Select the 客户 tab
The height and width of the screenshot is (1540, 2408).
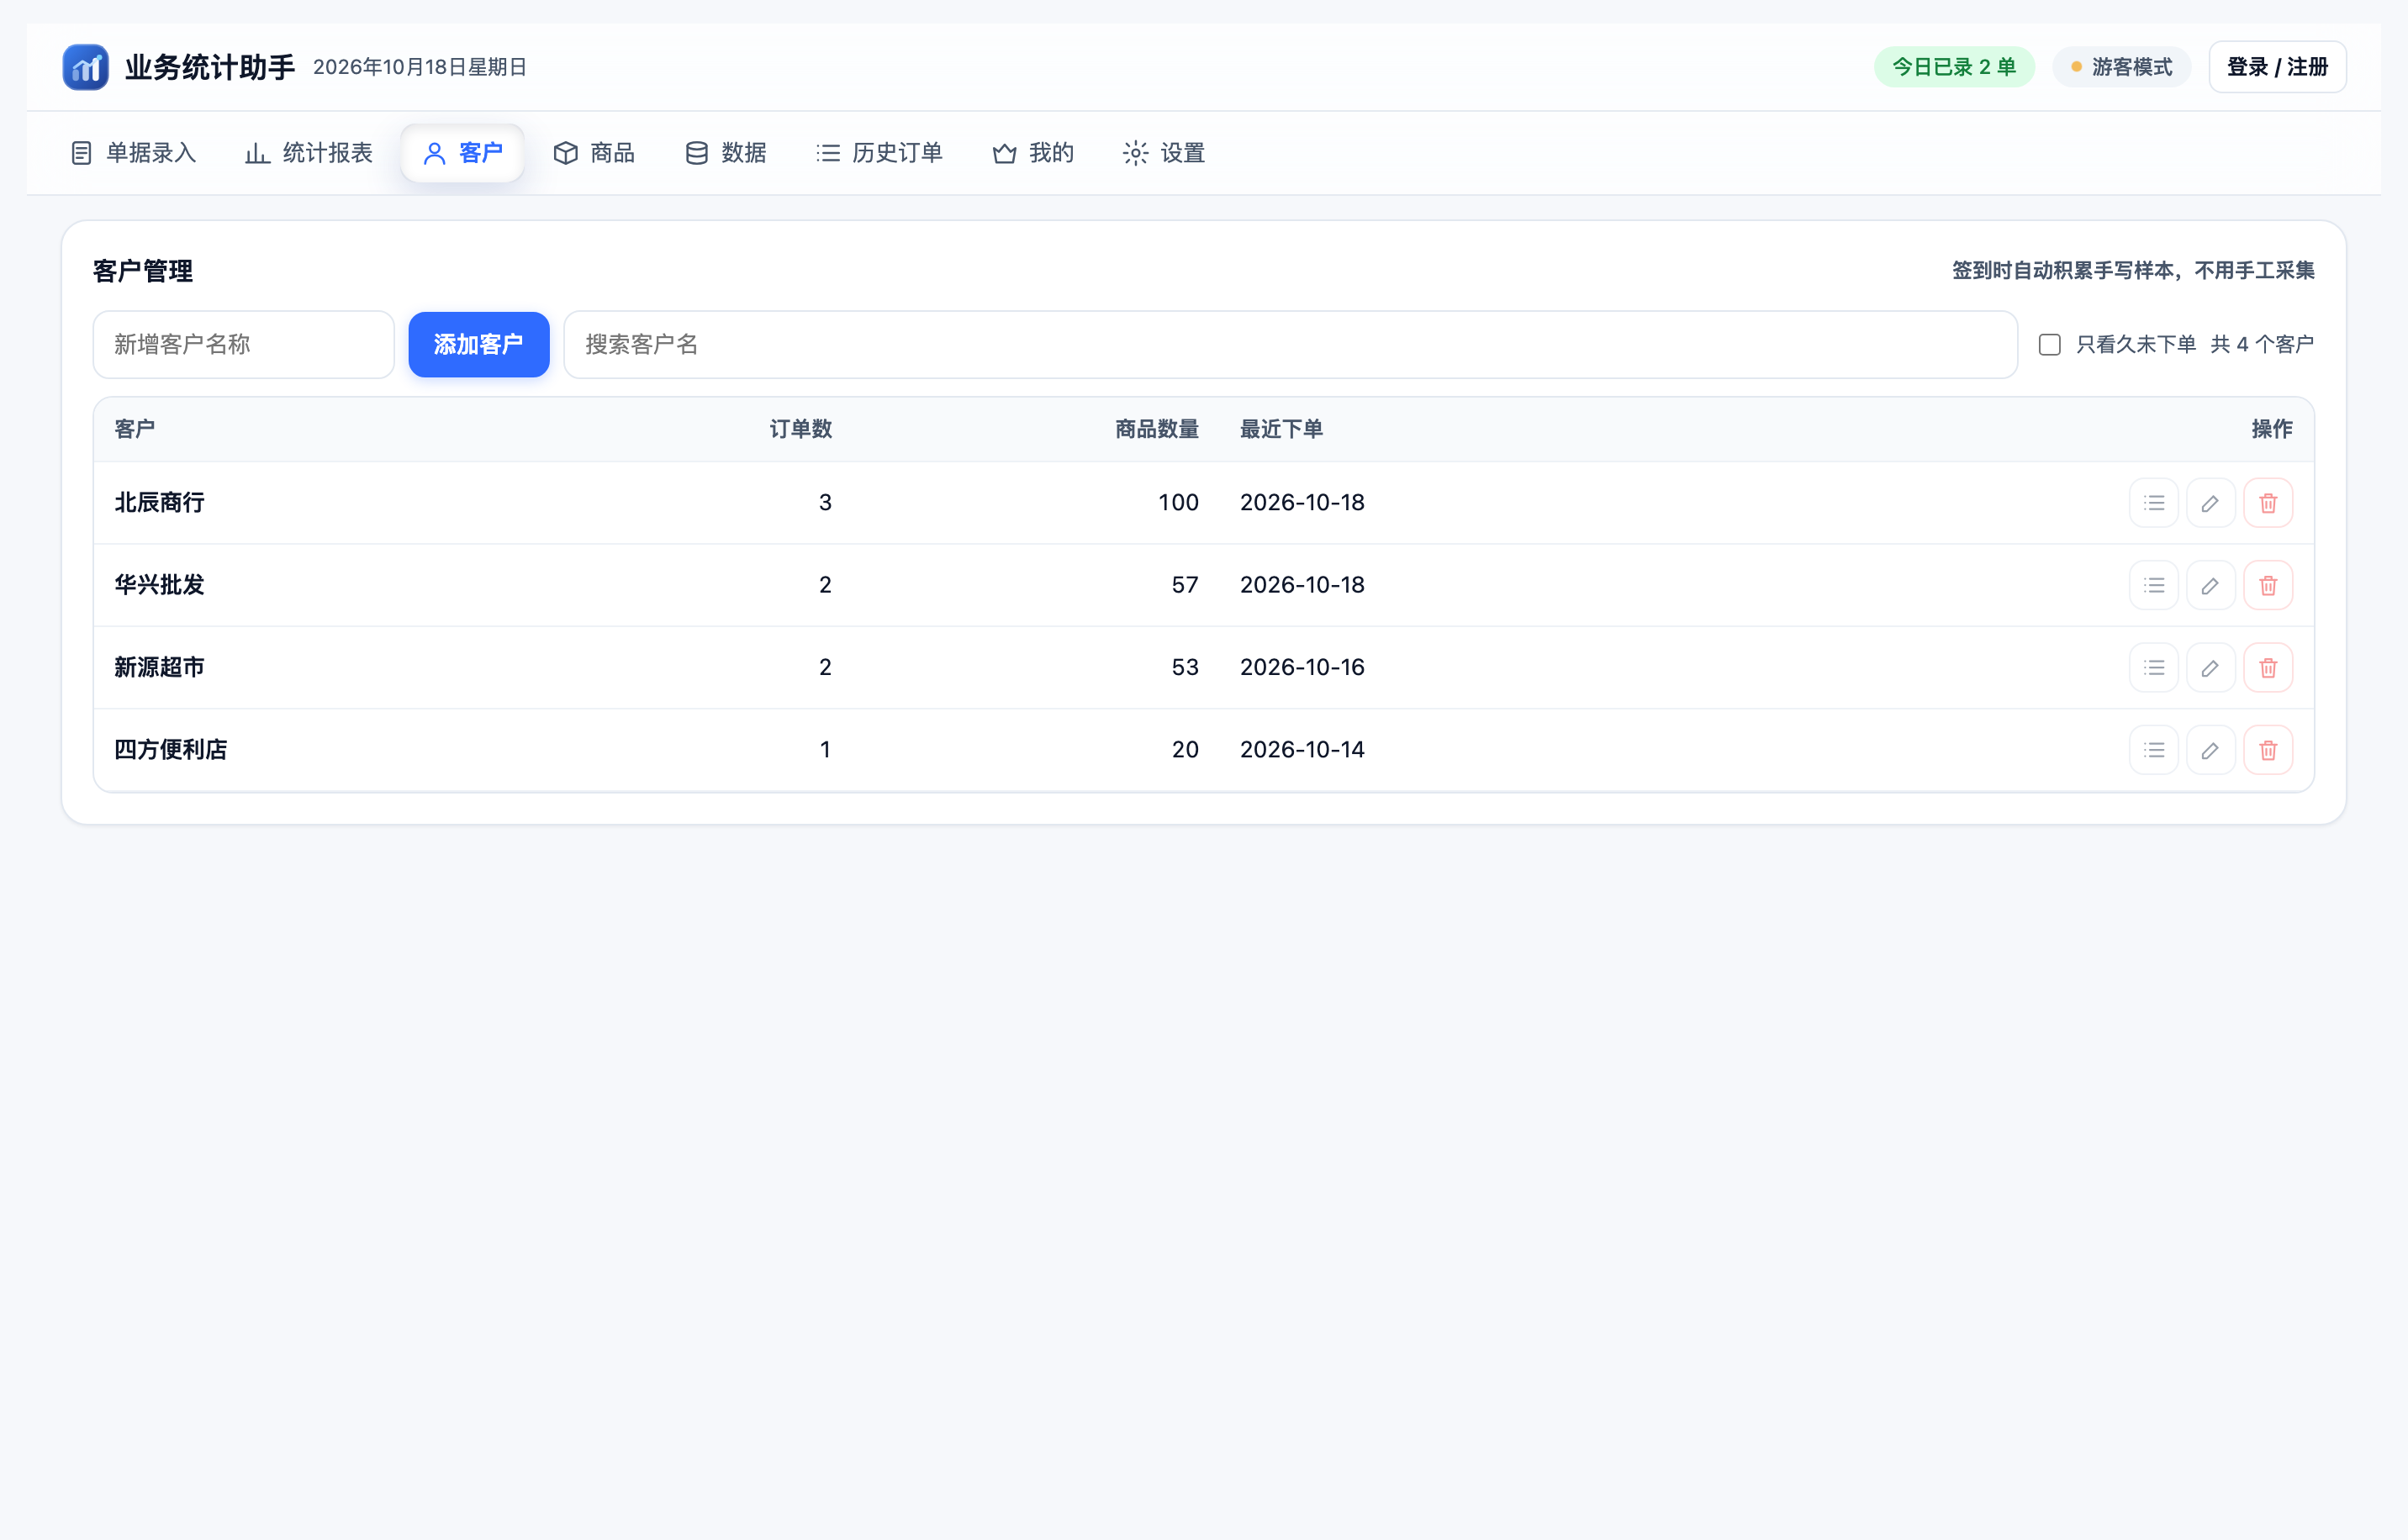pyautogui.click(x=463, y=153)
